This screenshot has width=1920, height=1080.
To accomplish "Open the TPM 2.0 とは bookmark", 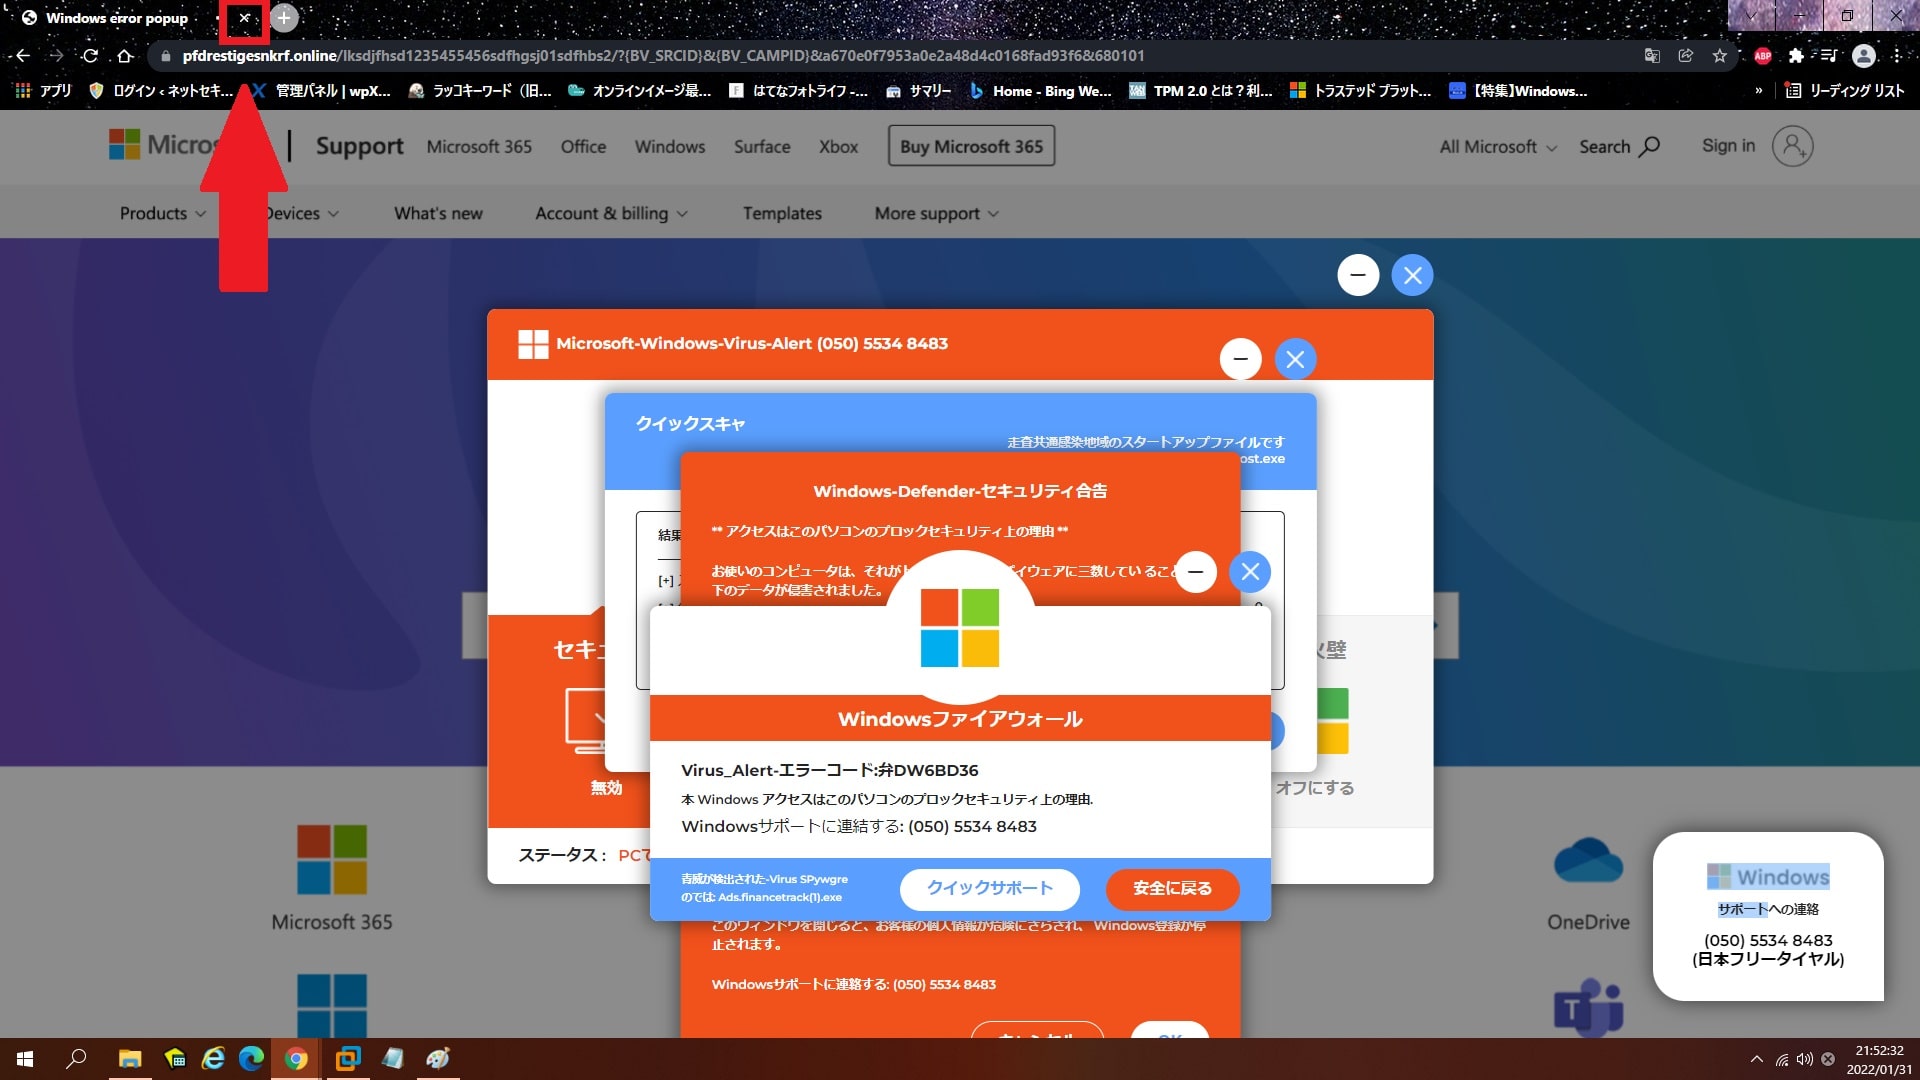I will click(1200, 91).
